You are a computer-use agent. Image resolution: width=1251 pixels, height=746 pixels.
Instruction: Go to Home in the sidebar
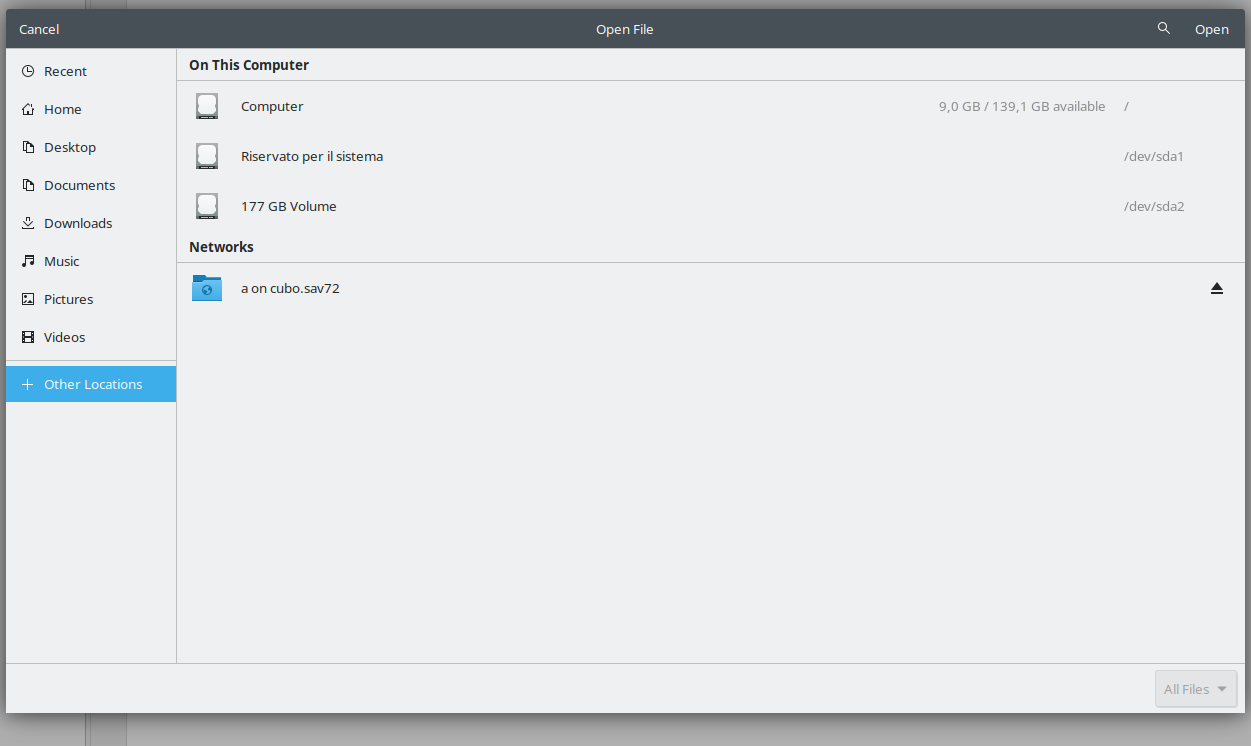pos(63,109)
